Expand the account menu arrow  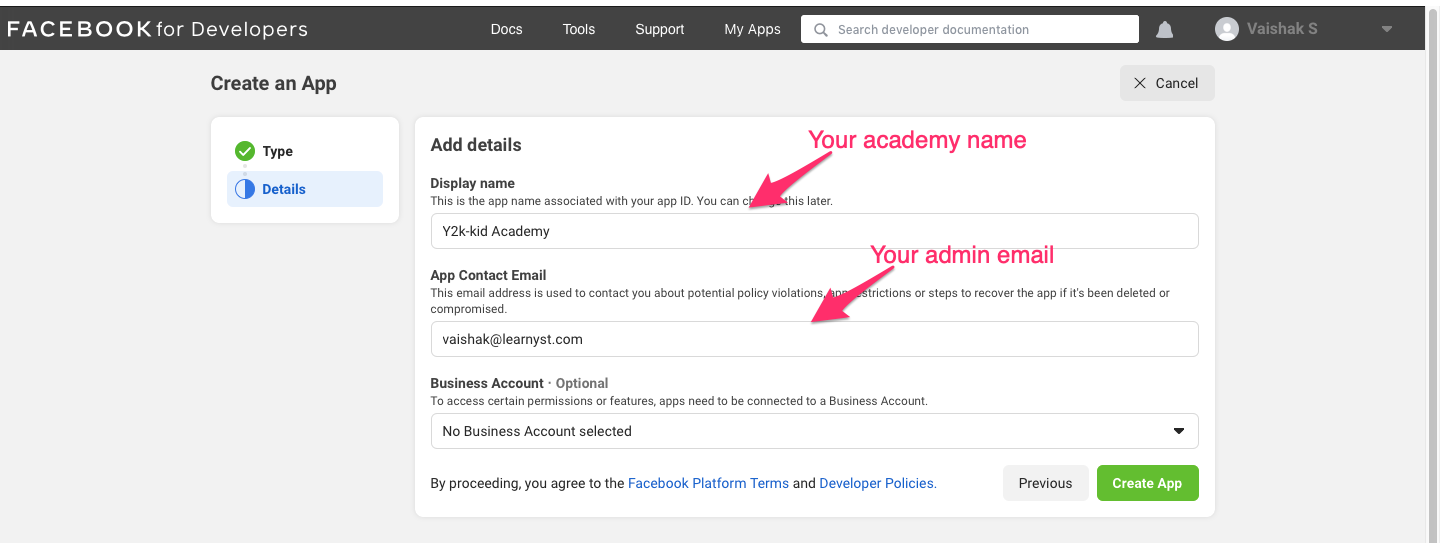(x=1387, y=29)
